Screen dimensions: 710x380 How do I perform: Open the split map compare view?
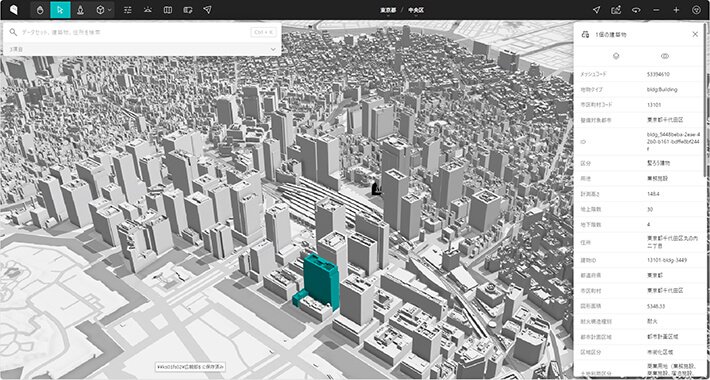click(x=168, y=10)
